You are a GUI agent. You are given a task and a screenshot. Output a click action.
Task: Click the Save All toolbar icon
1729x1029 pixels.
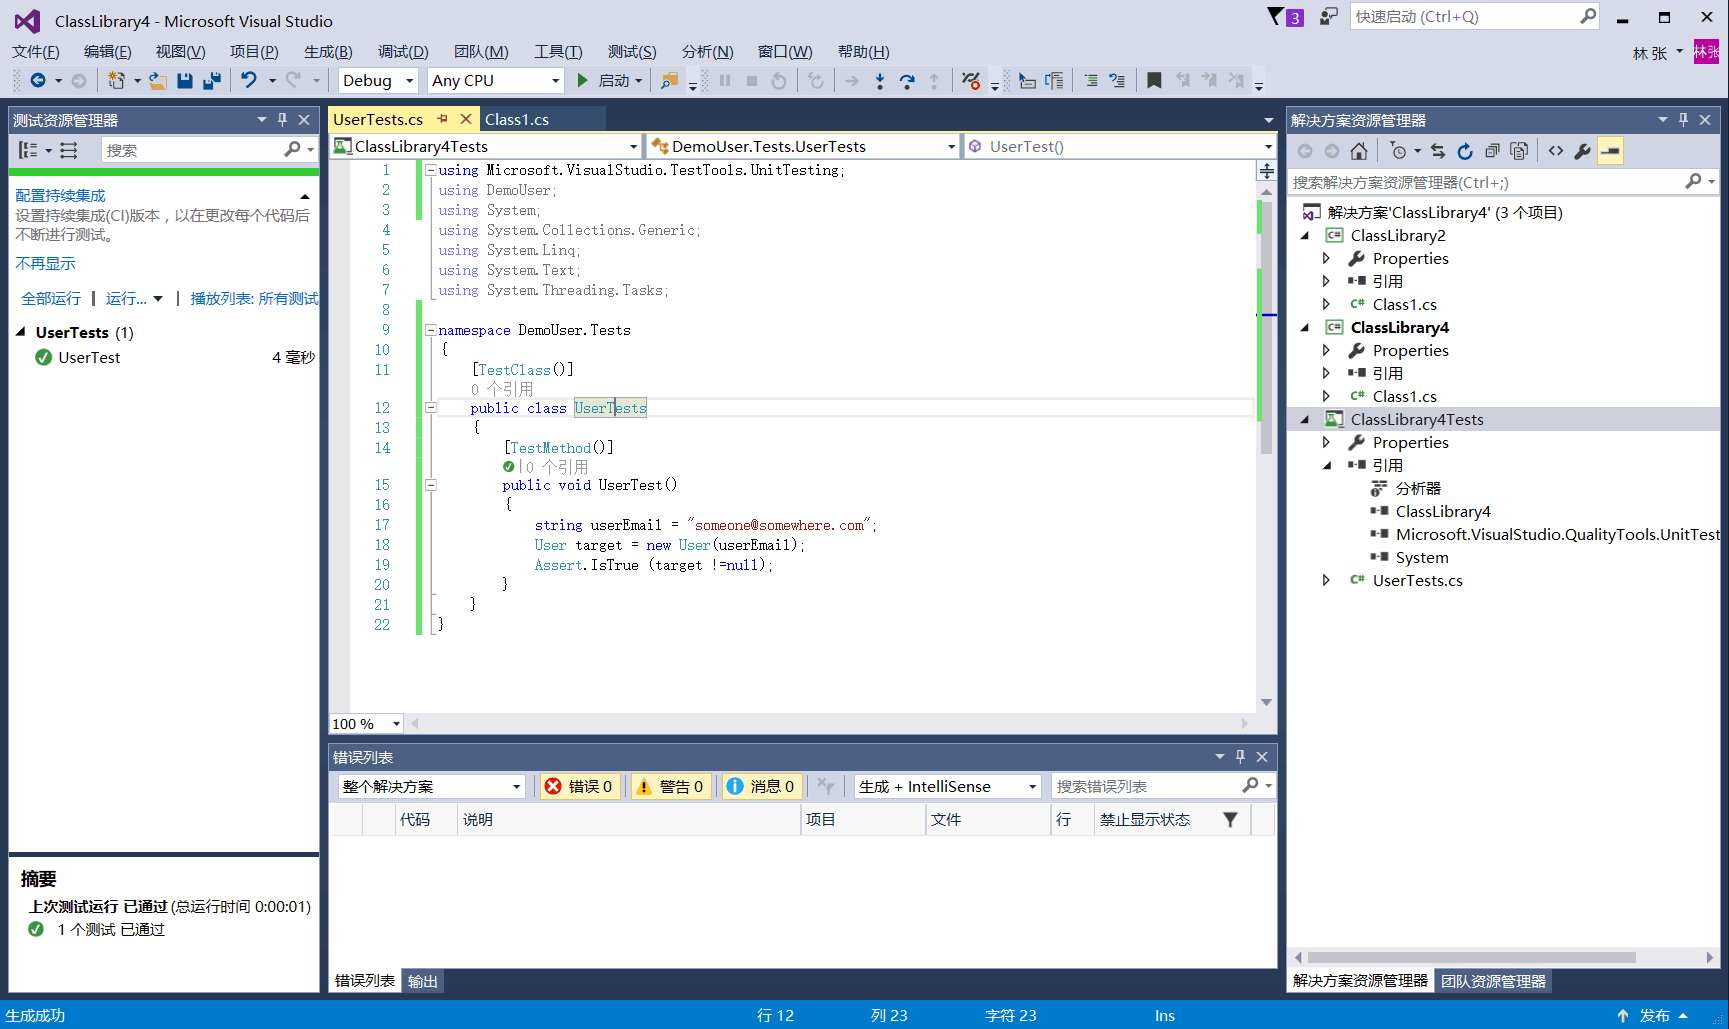[211, 81]
